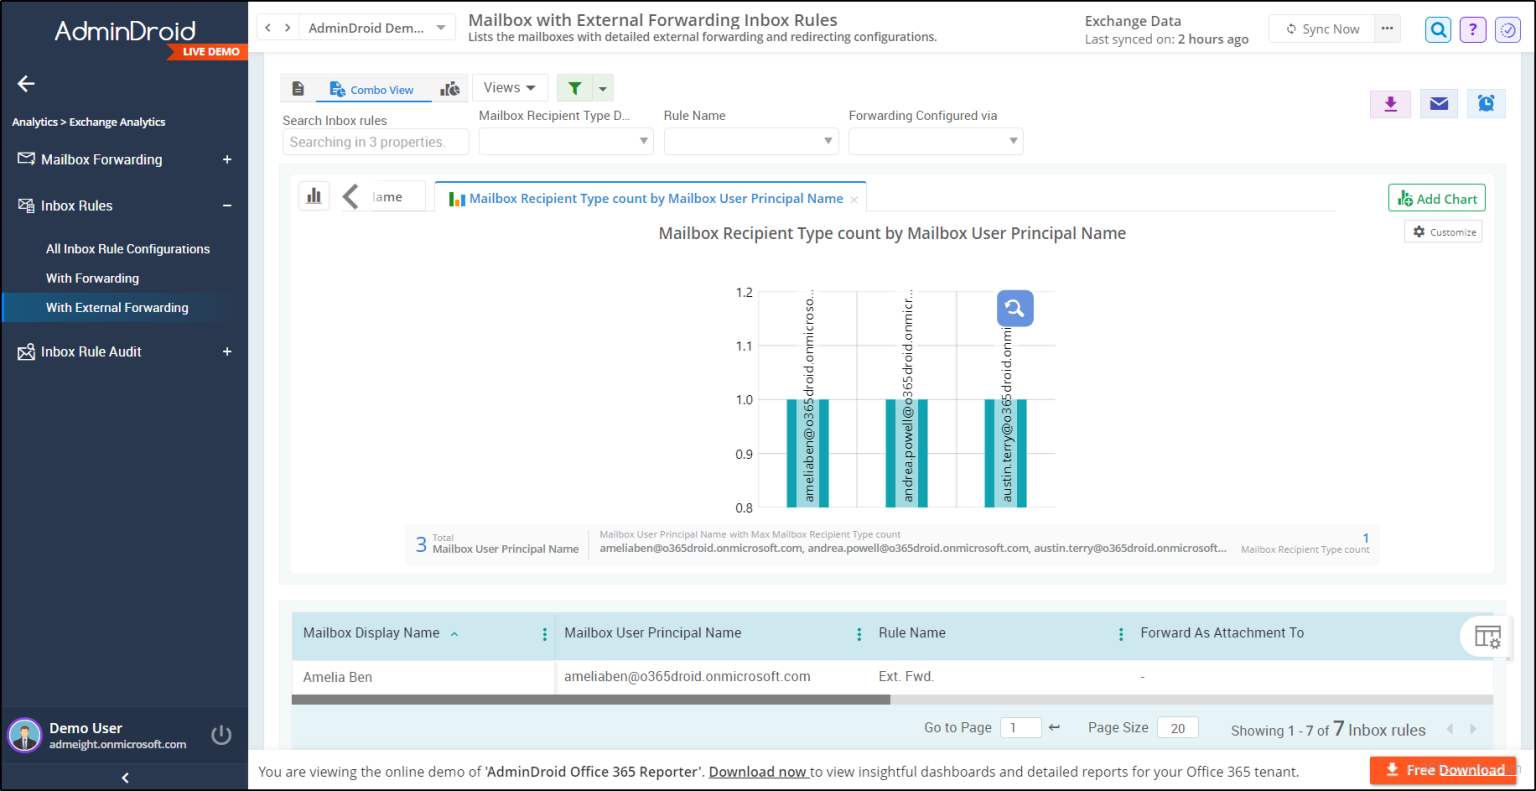
Task: Open the schedule report alarm icon
Action: pyautogui.click(x=1486, y=103)
